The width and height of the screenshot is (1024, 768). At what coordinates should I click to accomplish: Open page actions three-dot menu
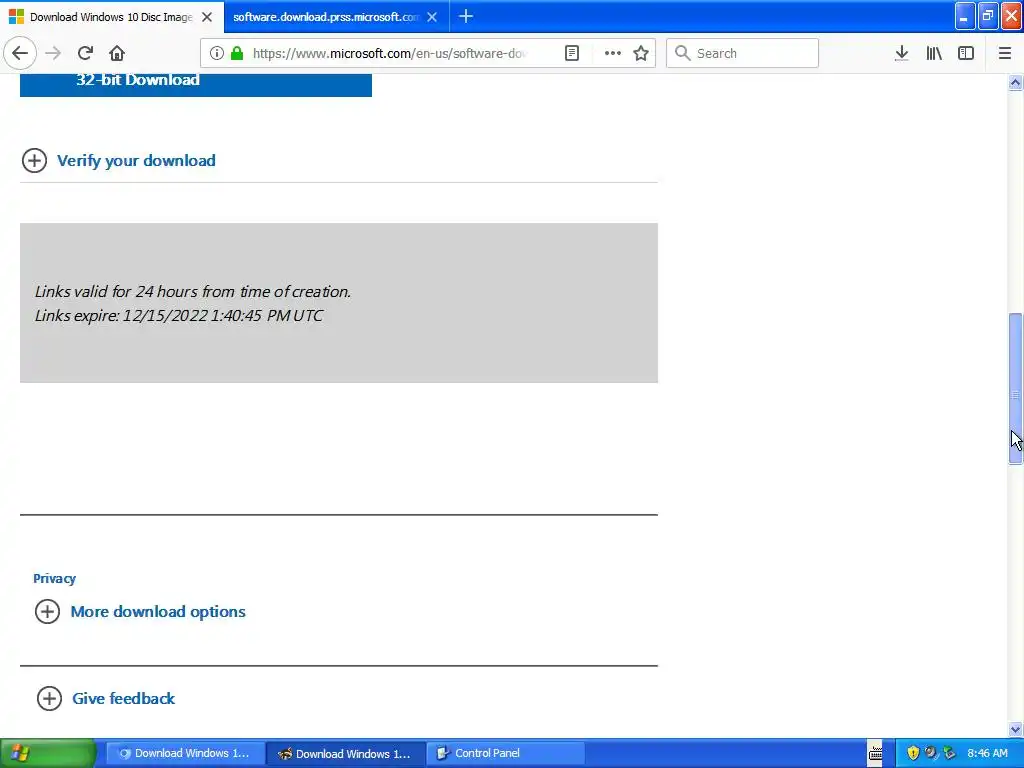click(613, 53)
